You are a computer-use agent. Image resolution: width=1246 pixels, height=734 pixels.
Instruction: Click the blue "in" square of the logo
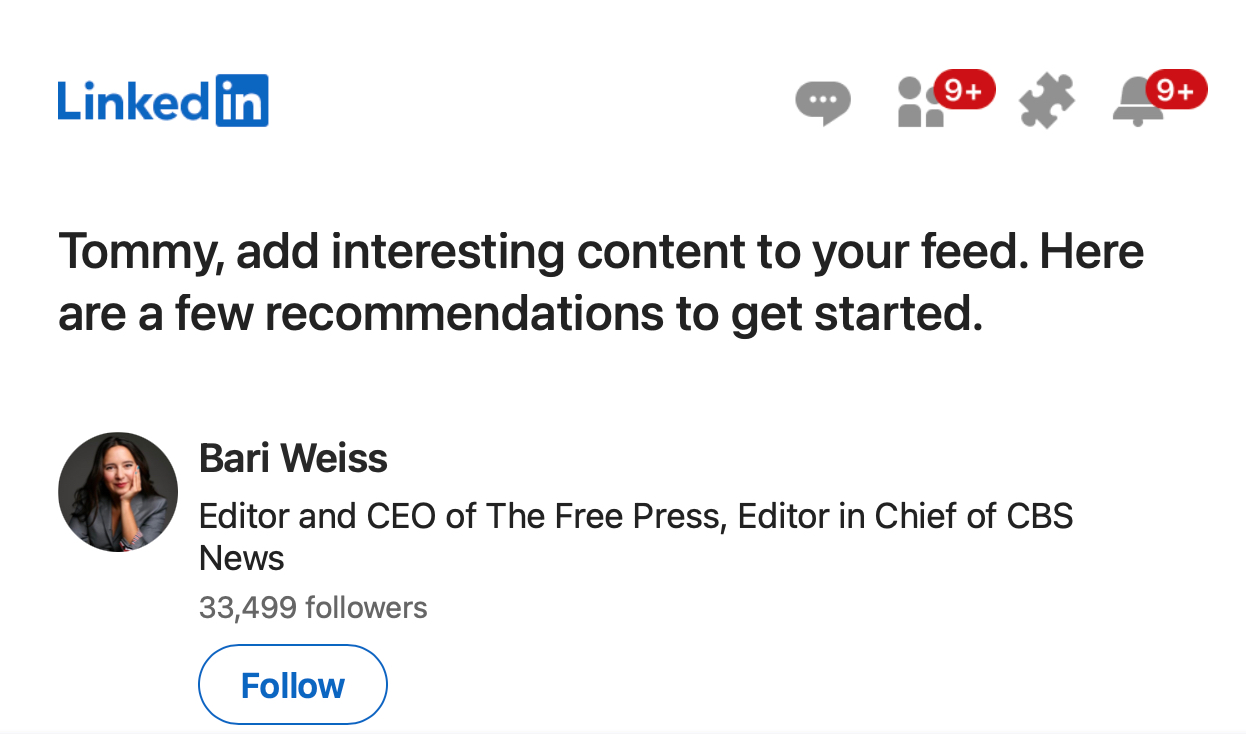coord(242,102)
